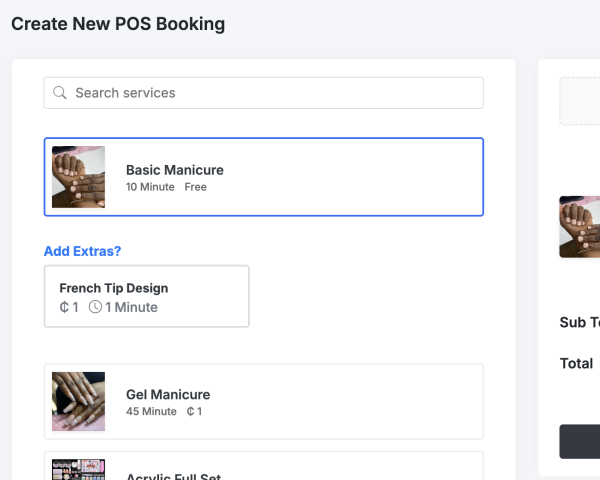Click the 'Free' price label
Screen dimensions: 600x480
click(x=196, y=187)
